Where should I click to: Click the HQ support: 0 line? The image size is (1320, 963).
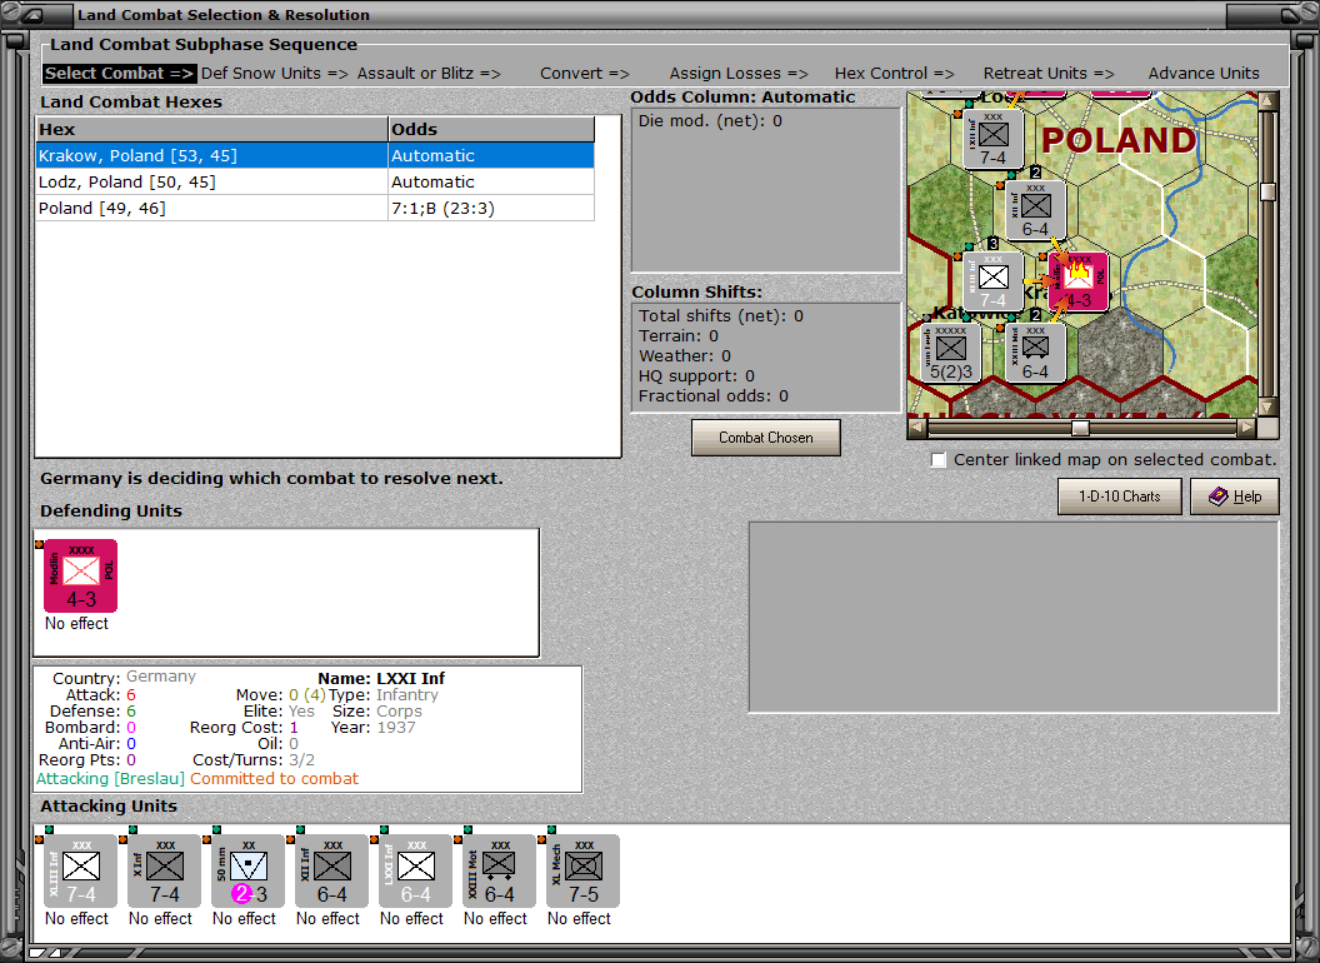click(697, 376)
